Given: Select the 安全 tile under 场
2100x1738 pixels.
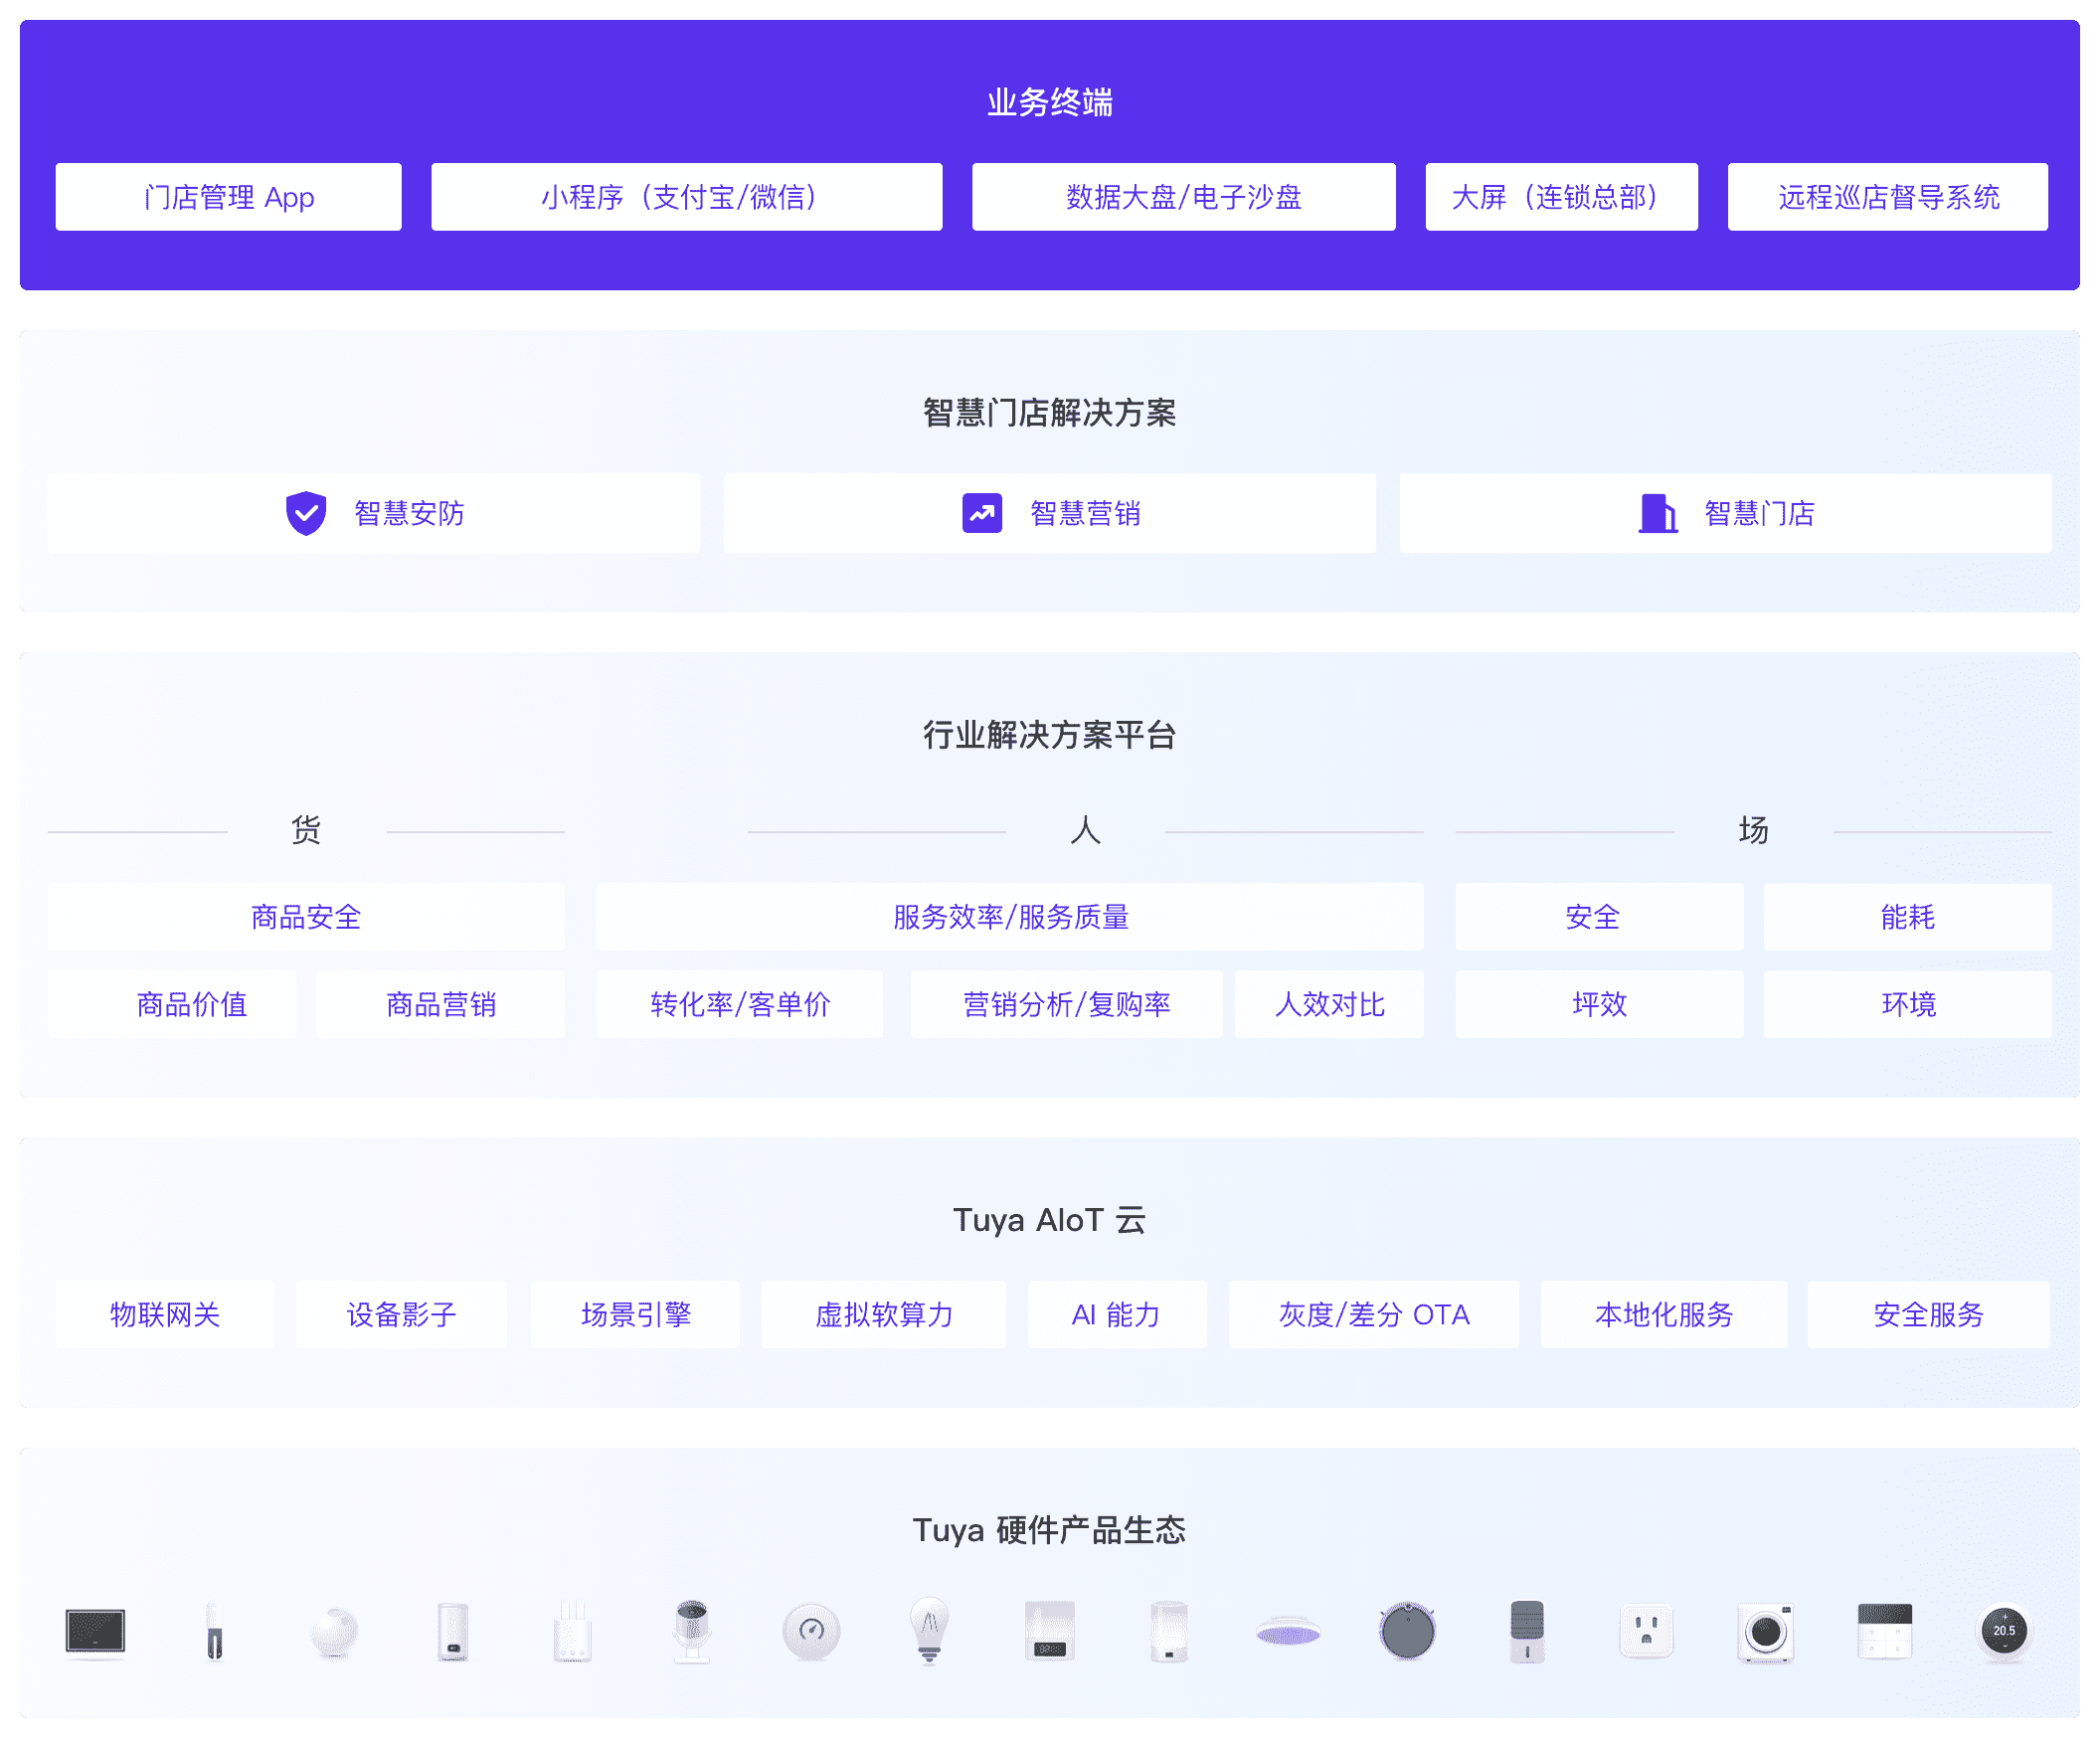Looking at the screenshot, I should click(1600, 917).
